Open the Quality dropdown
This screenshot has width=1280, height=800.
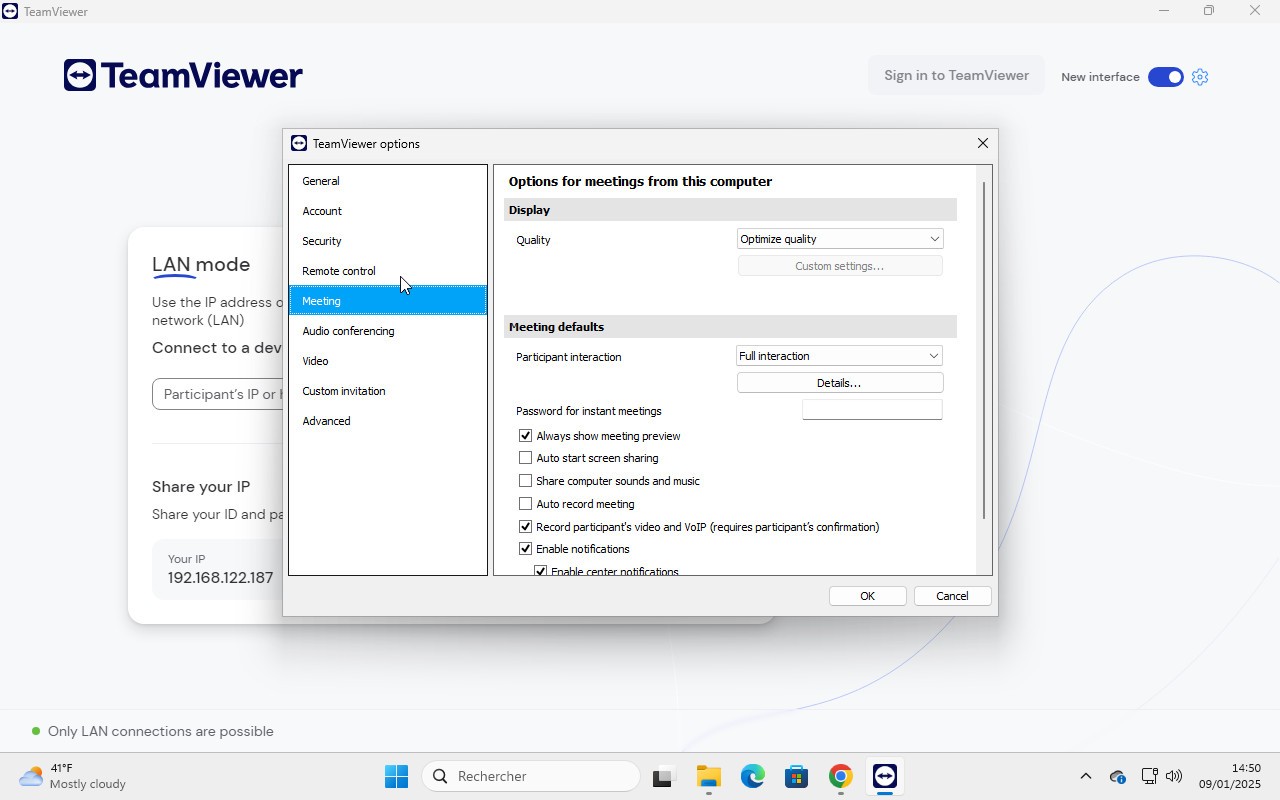tap(839, 239)
